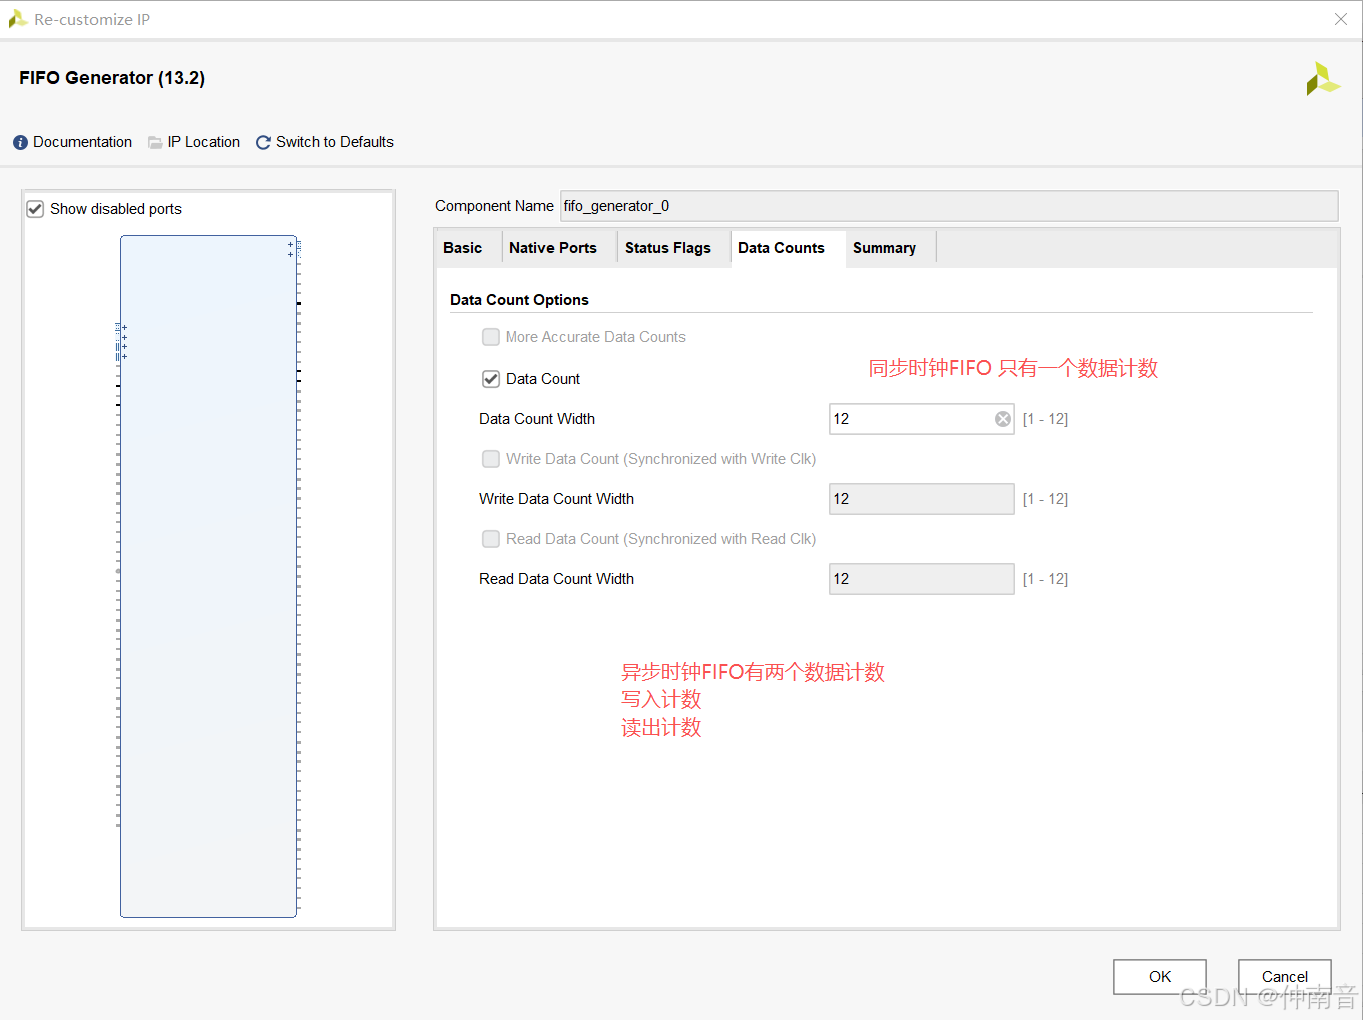Click Switch to Defaults
The width and height of the screenshot is (1363, 1020).
coord(335,142)
